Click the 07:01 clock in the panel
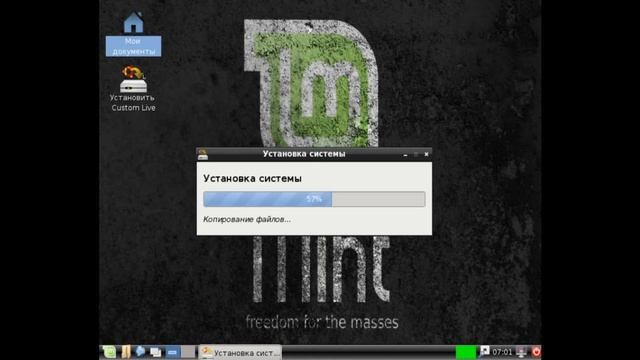The width and height of the screenshot is (640, 360). 502,352
